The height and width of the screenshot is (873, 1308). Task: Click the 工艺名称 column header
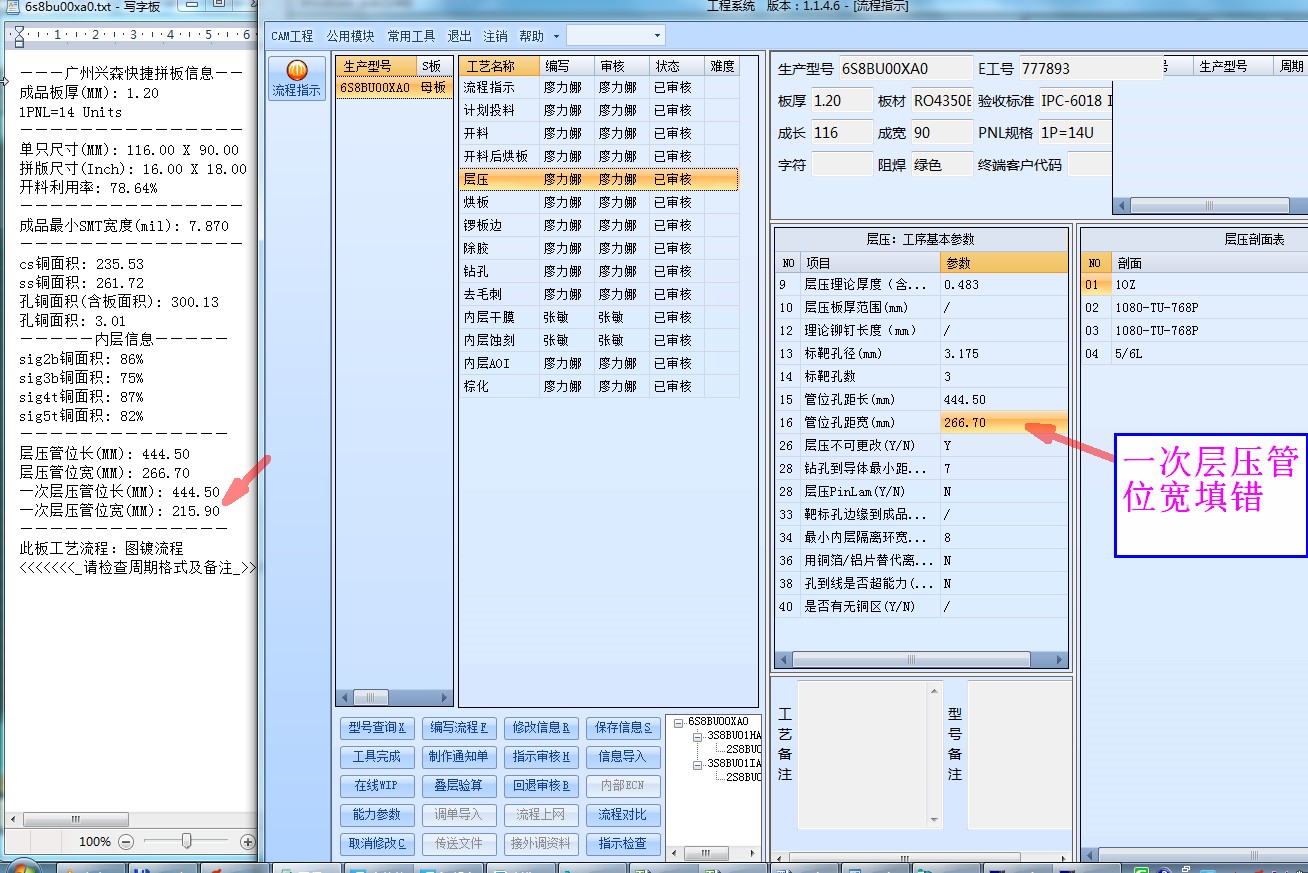[500, 66]
